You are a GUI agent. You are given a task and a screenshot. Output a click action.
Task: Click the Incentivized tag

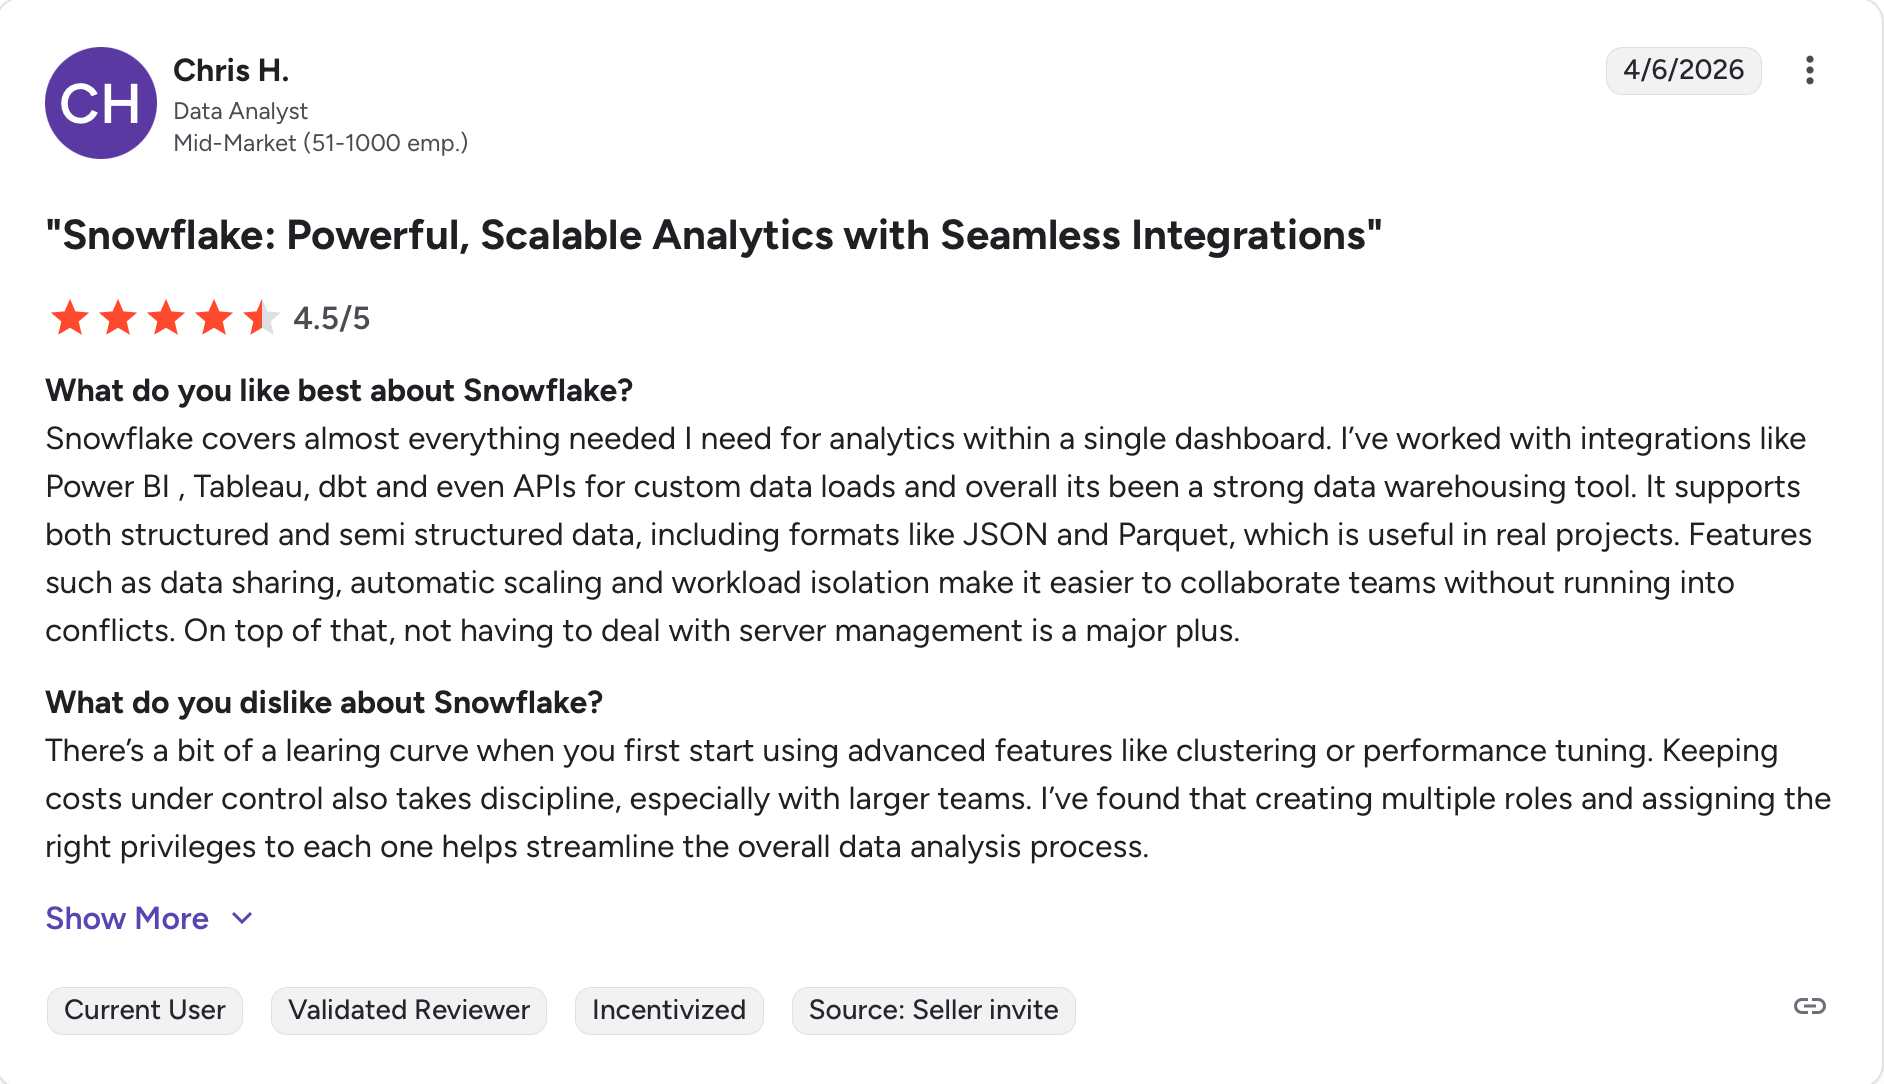tap(669, 1010)
